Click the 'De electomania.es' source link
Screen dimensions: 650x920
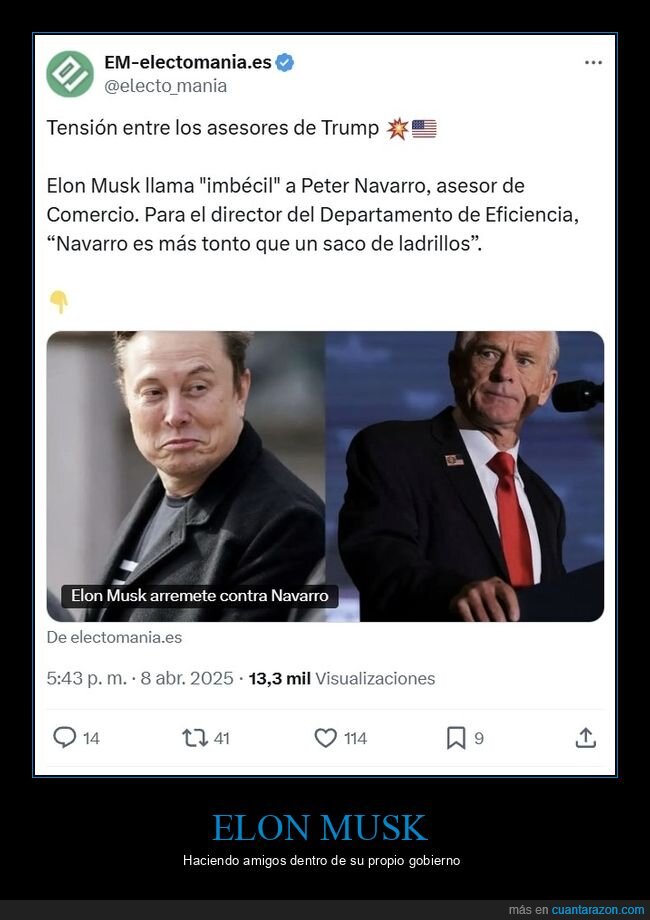(114, 637)
